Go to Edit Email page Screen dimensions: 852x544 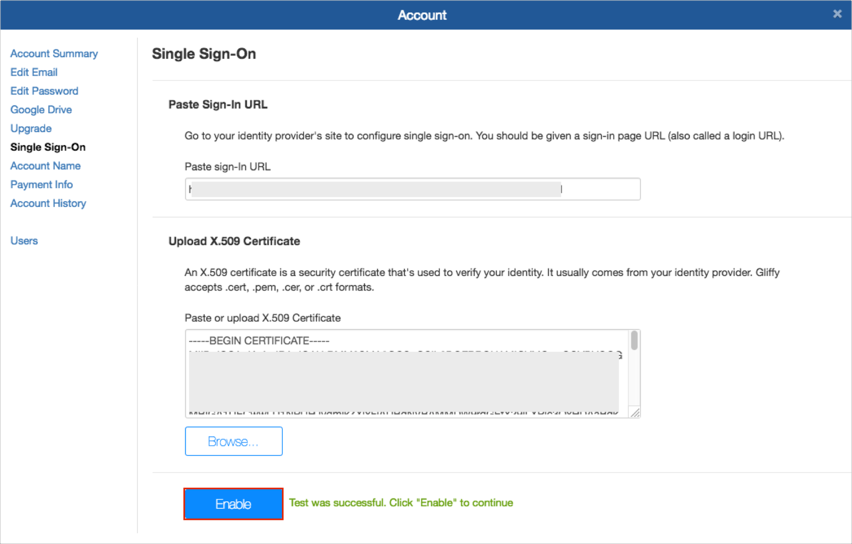pos(34,72)
